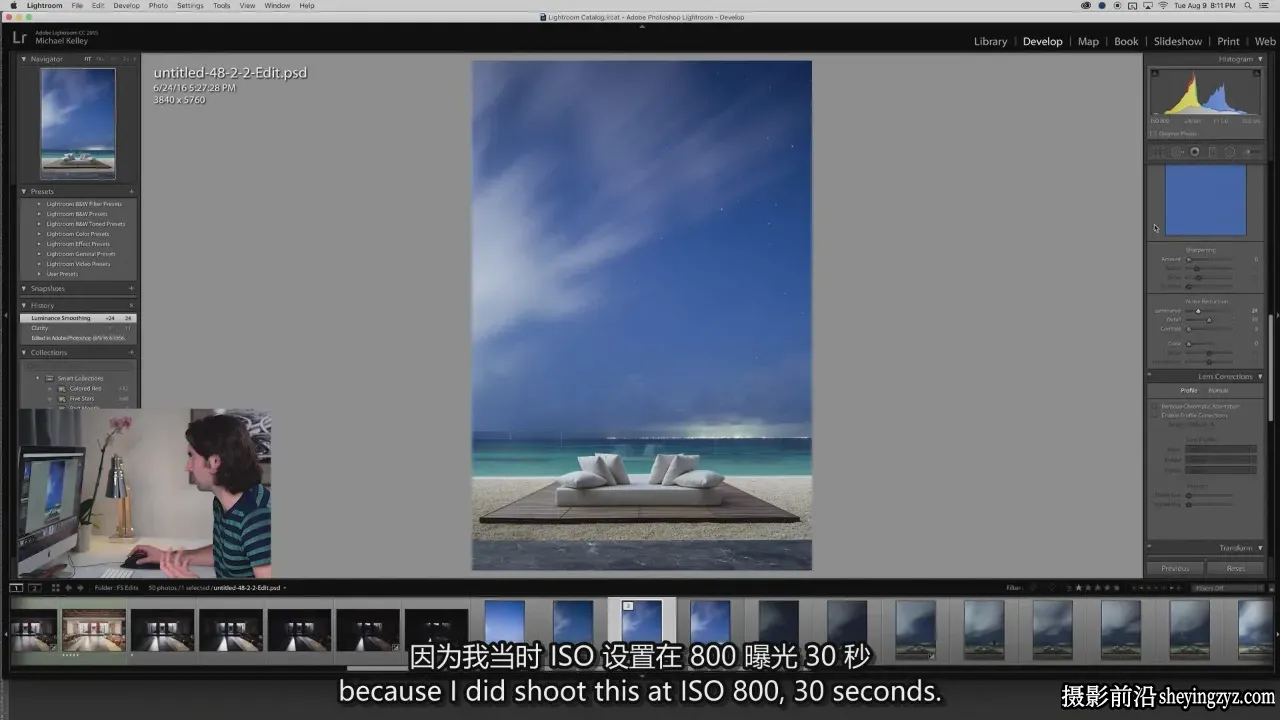Add a new snapshot with plus icon

click(131, 288)
